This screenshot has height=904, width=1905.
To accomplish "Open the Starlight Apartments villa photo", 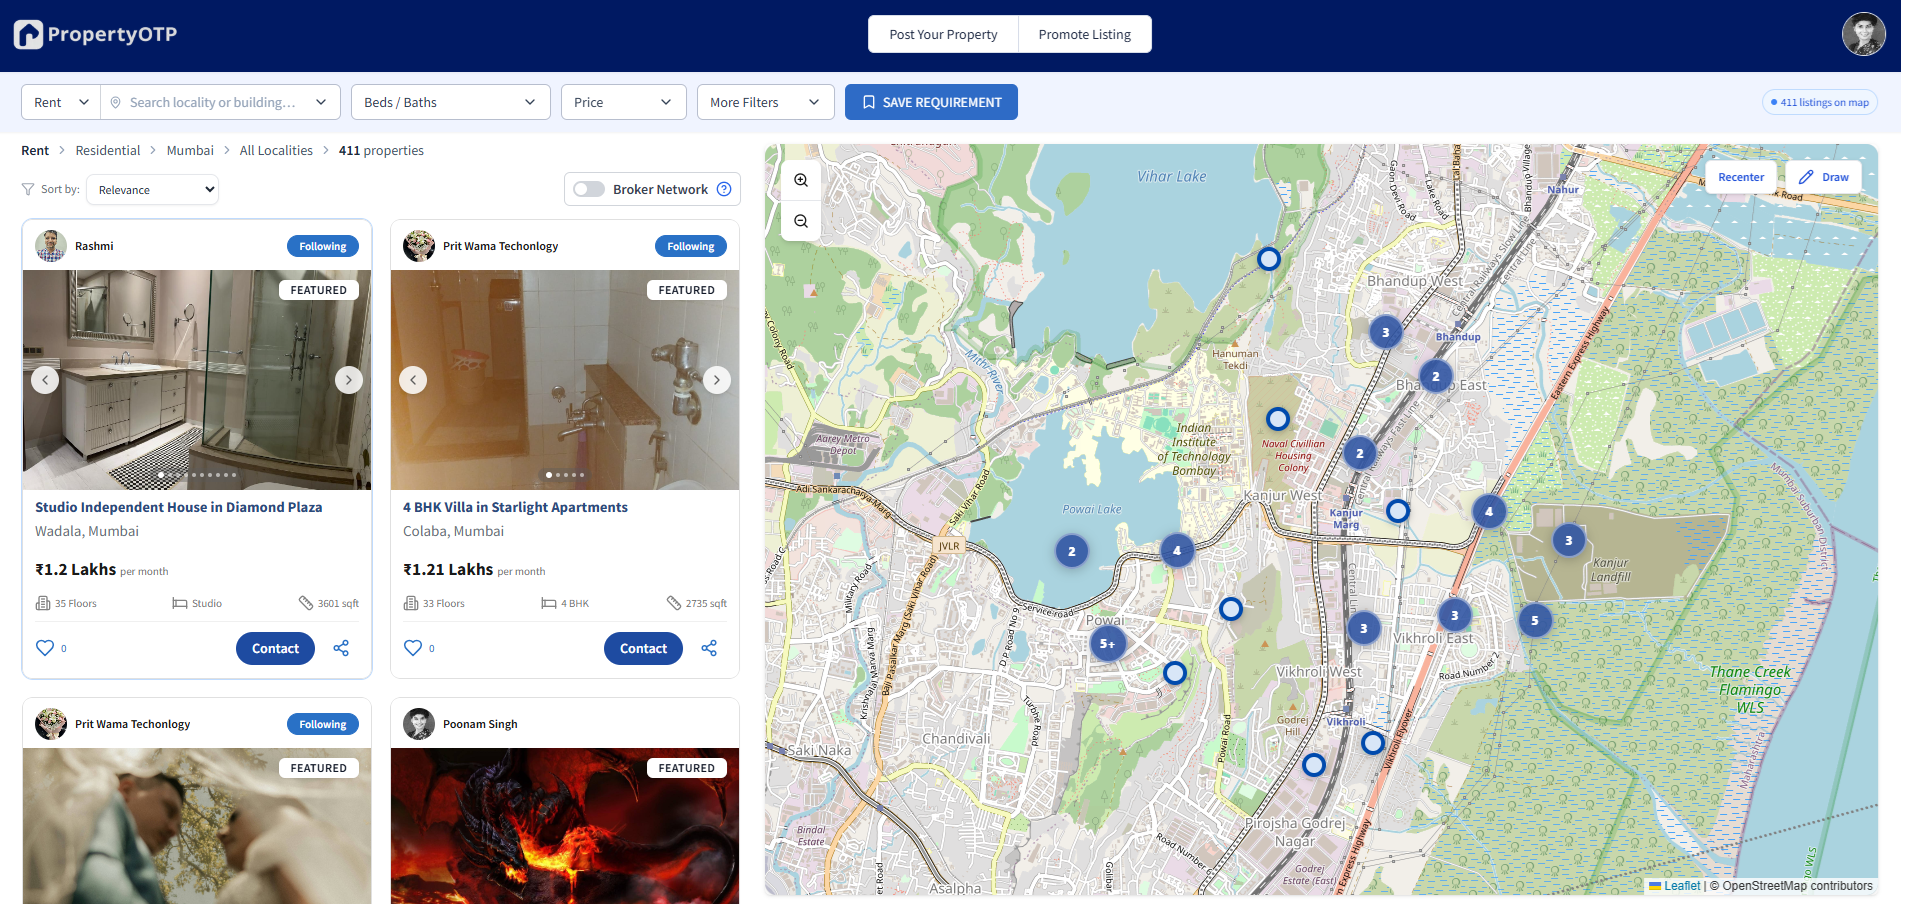I will pyautogui.click(x=565, y=380).
